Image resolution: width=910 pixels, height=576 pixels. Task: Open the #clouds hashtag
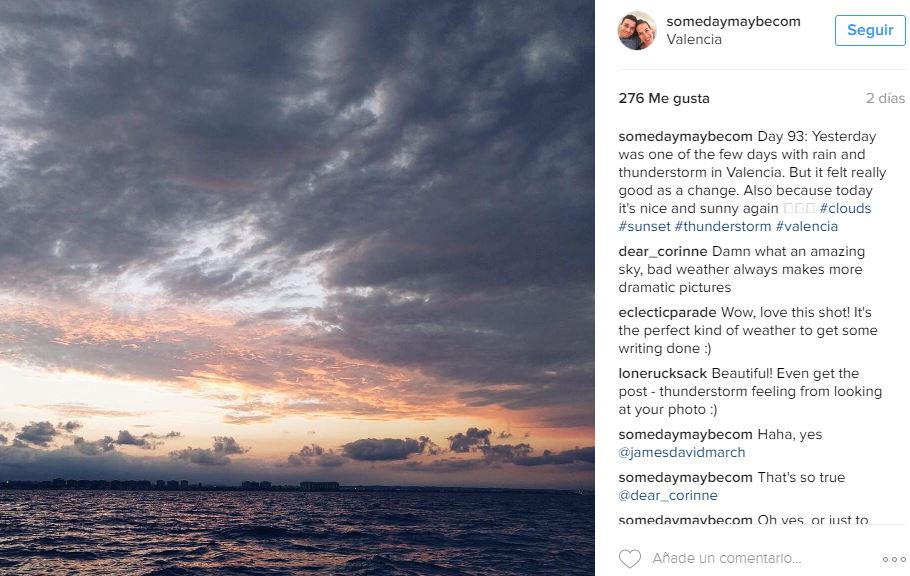[845, 209]
